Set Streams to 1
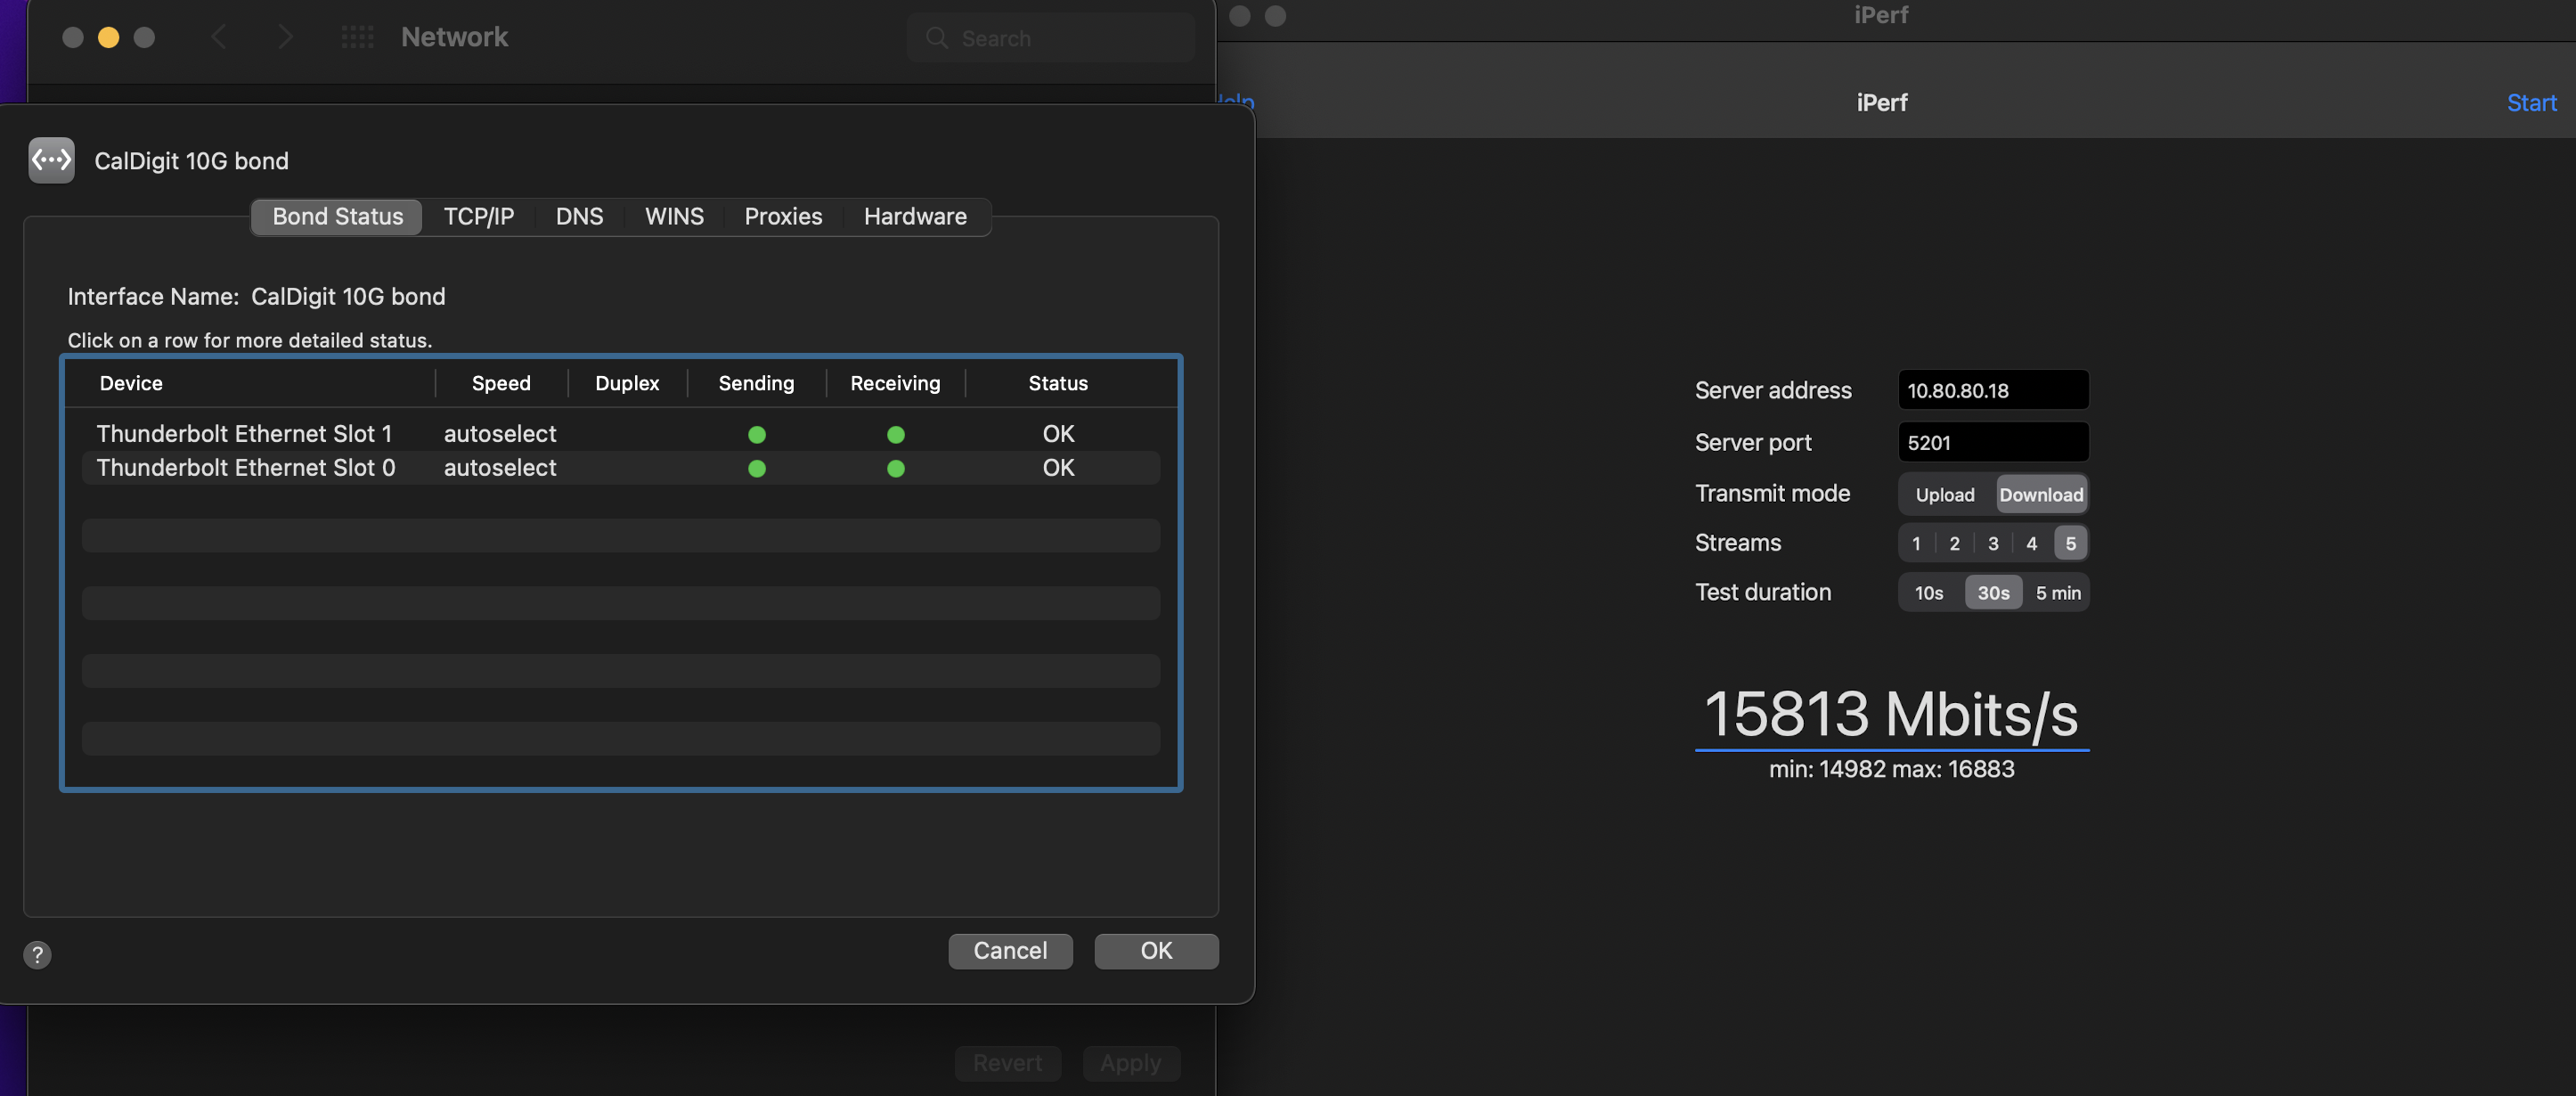Screen dimensions: 2576x1096 pyautogui.click(x=1915, y=543)
